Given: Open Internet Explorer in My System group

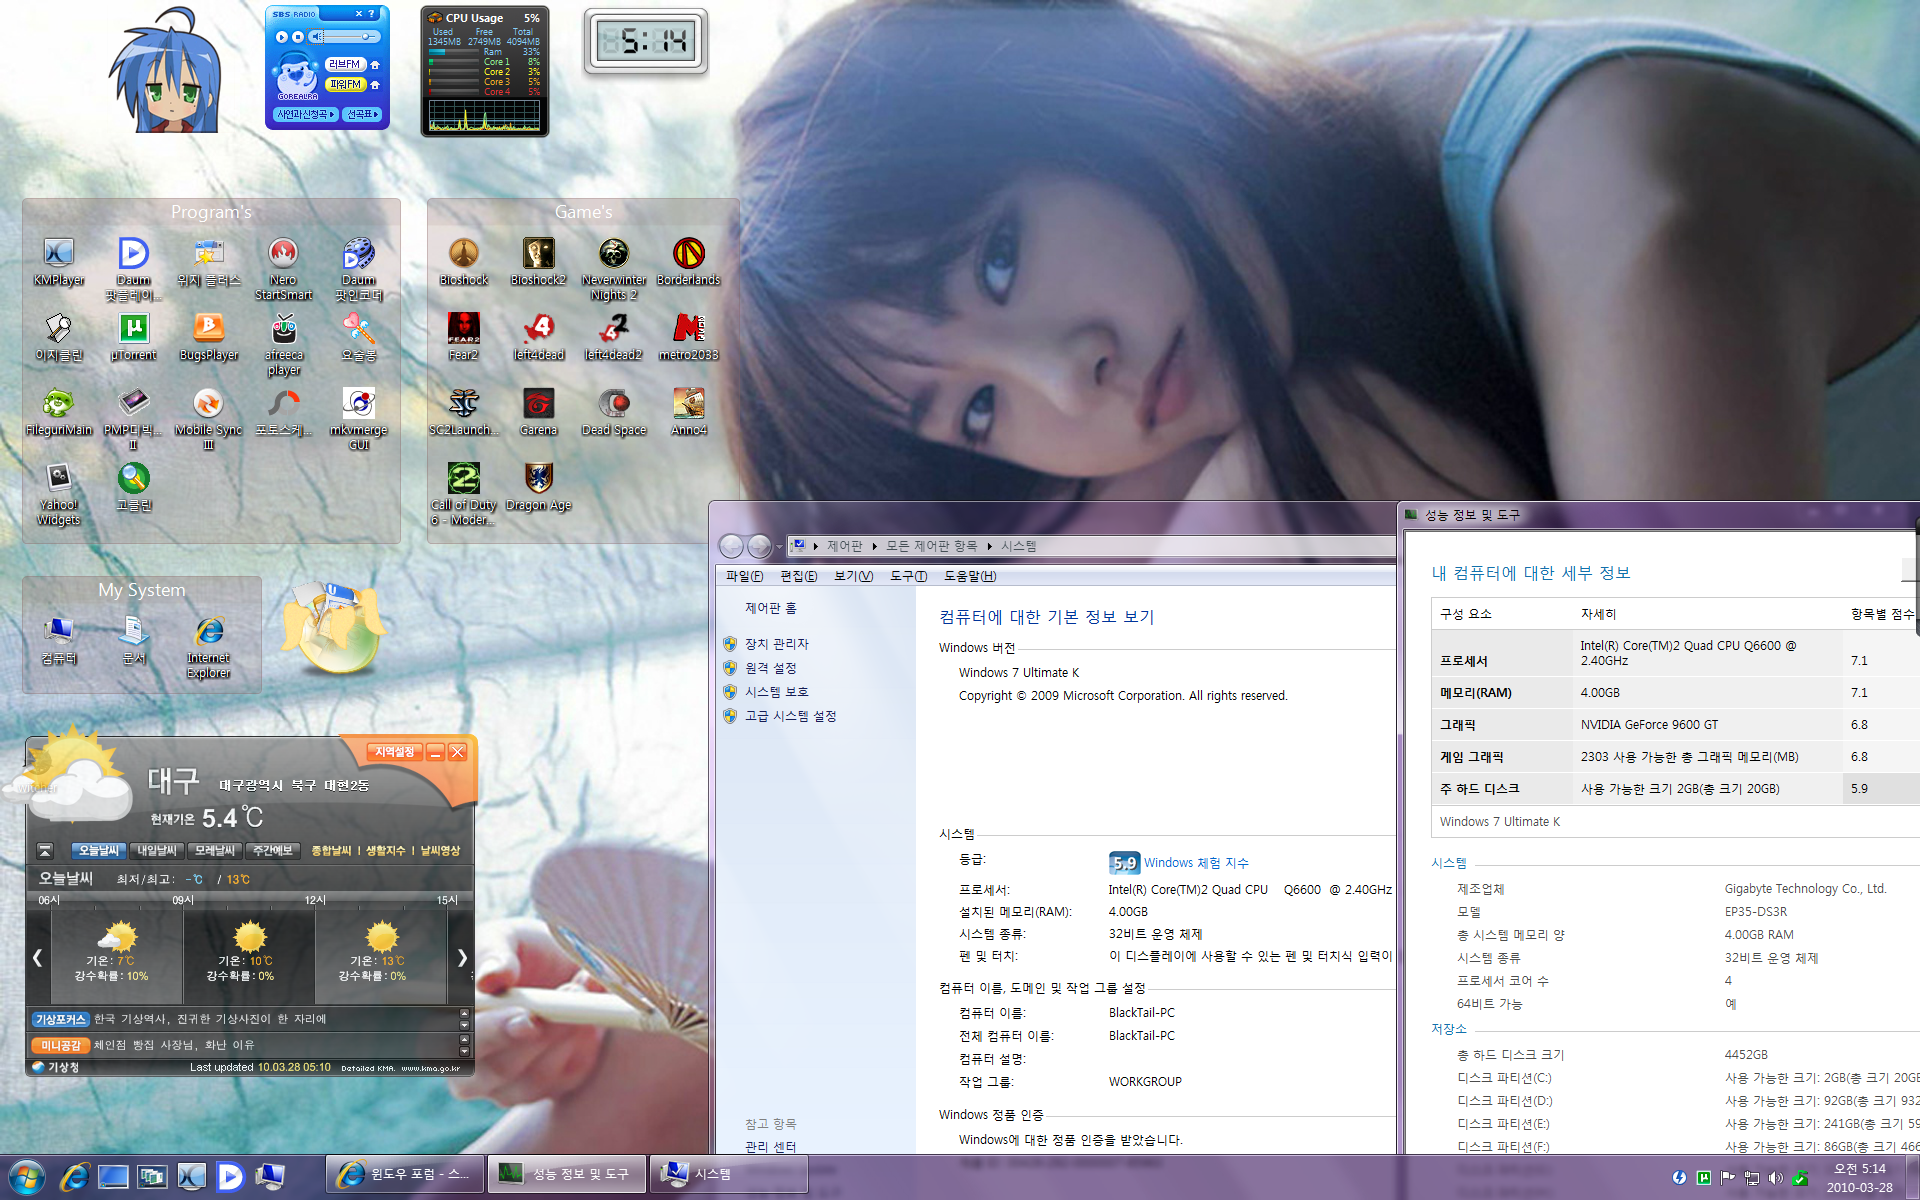Looking at the screenshot, I should pos(208,647).
